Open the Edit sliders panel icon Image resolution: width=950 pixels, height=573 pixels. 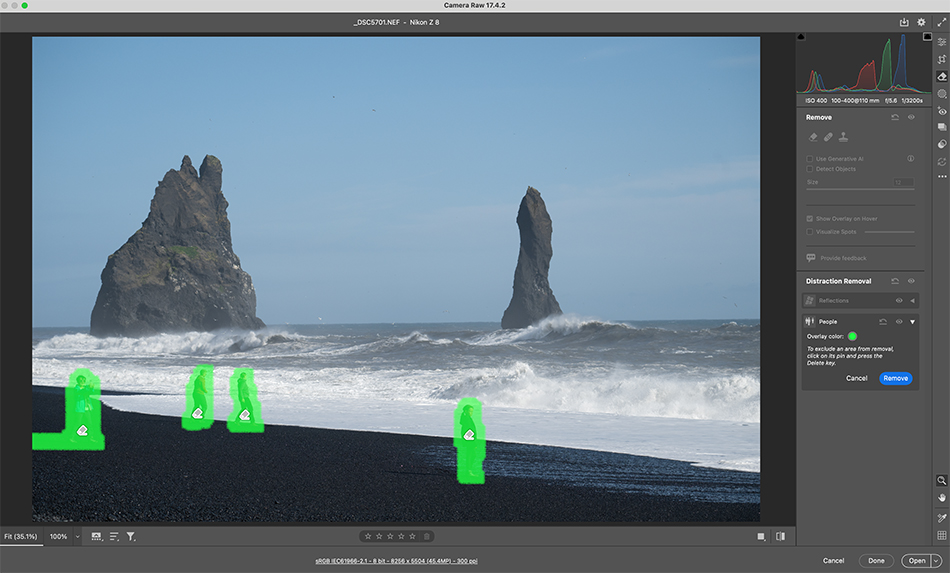[942, 42]
